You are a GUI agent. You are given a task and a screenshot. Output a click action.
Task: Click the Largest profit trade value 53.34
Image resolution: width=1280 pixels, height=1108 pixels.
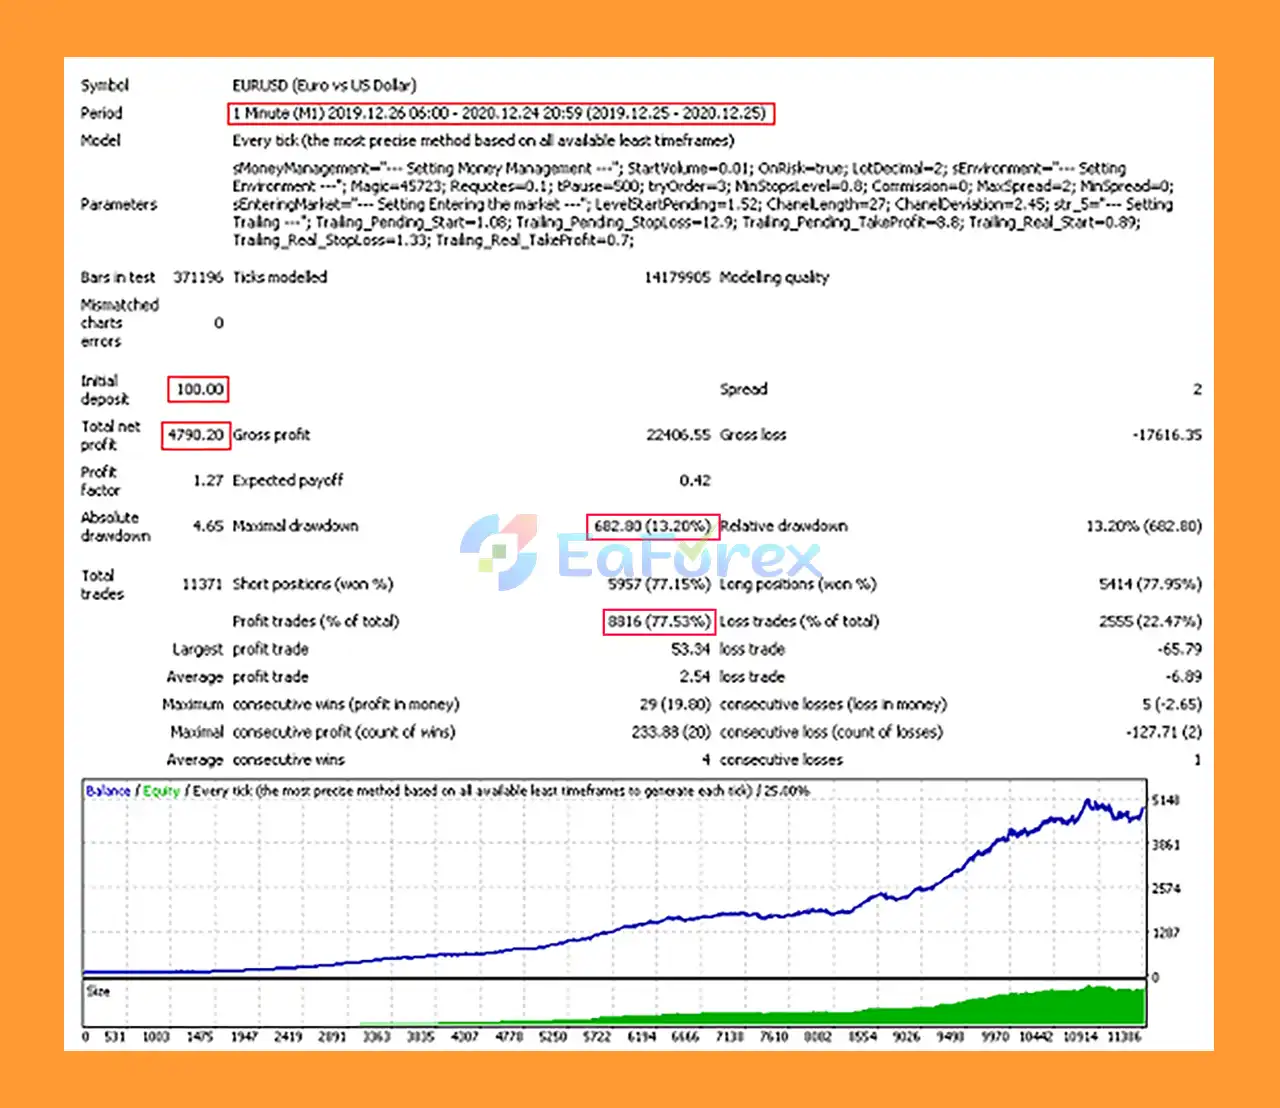coord(690,649)
